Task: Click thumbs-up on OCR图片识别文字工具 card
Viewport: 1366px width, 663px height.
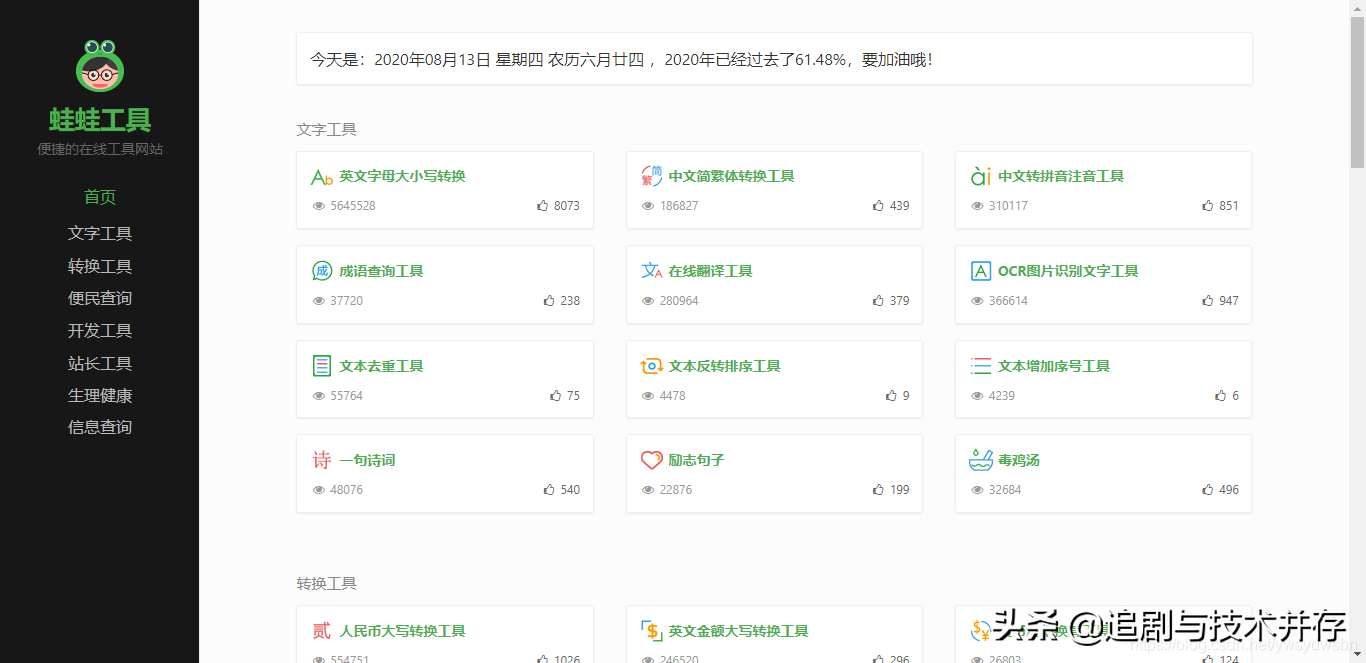Action: pos(1208,301)
